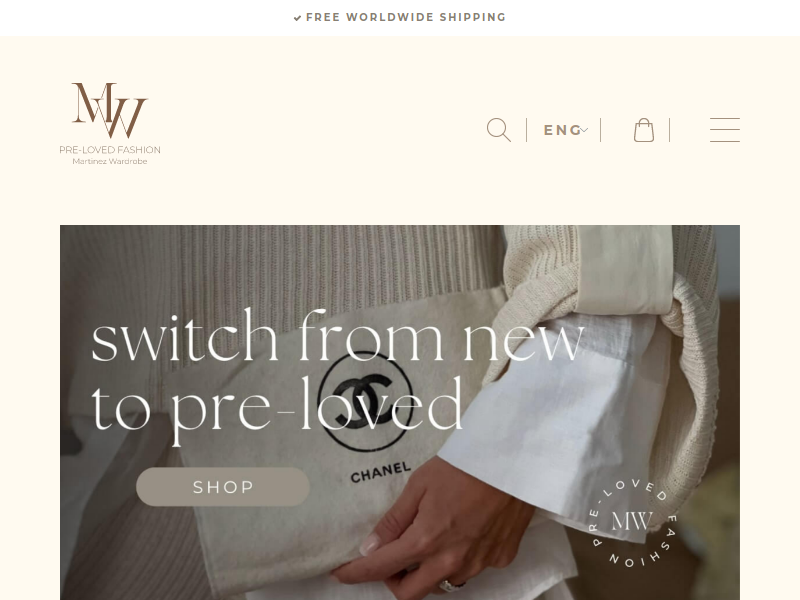Click the MW letters inside circular badge
This screenshot has width=800, height=600.
point(632,521)
